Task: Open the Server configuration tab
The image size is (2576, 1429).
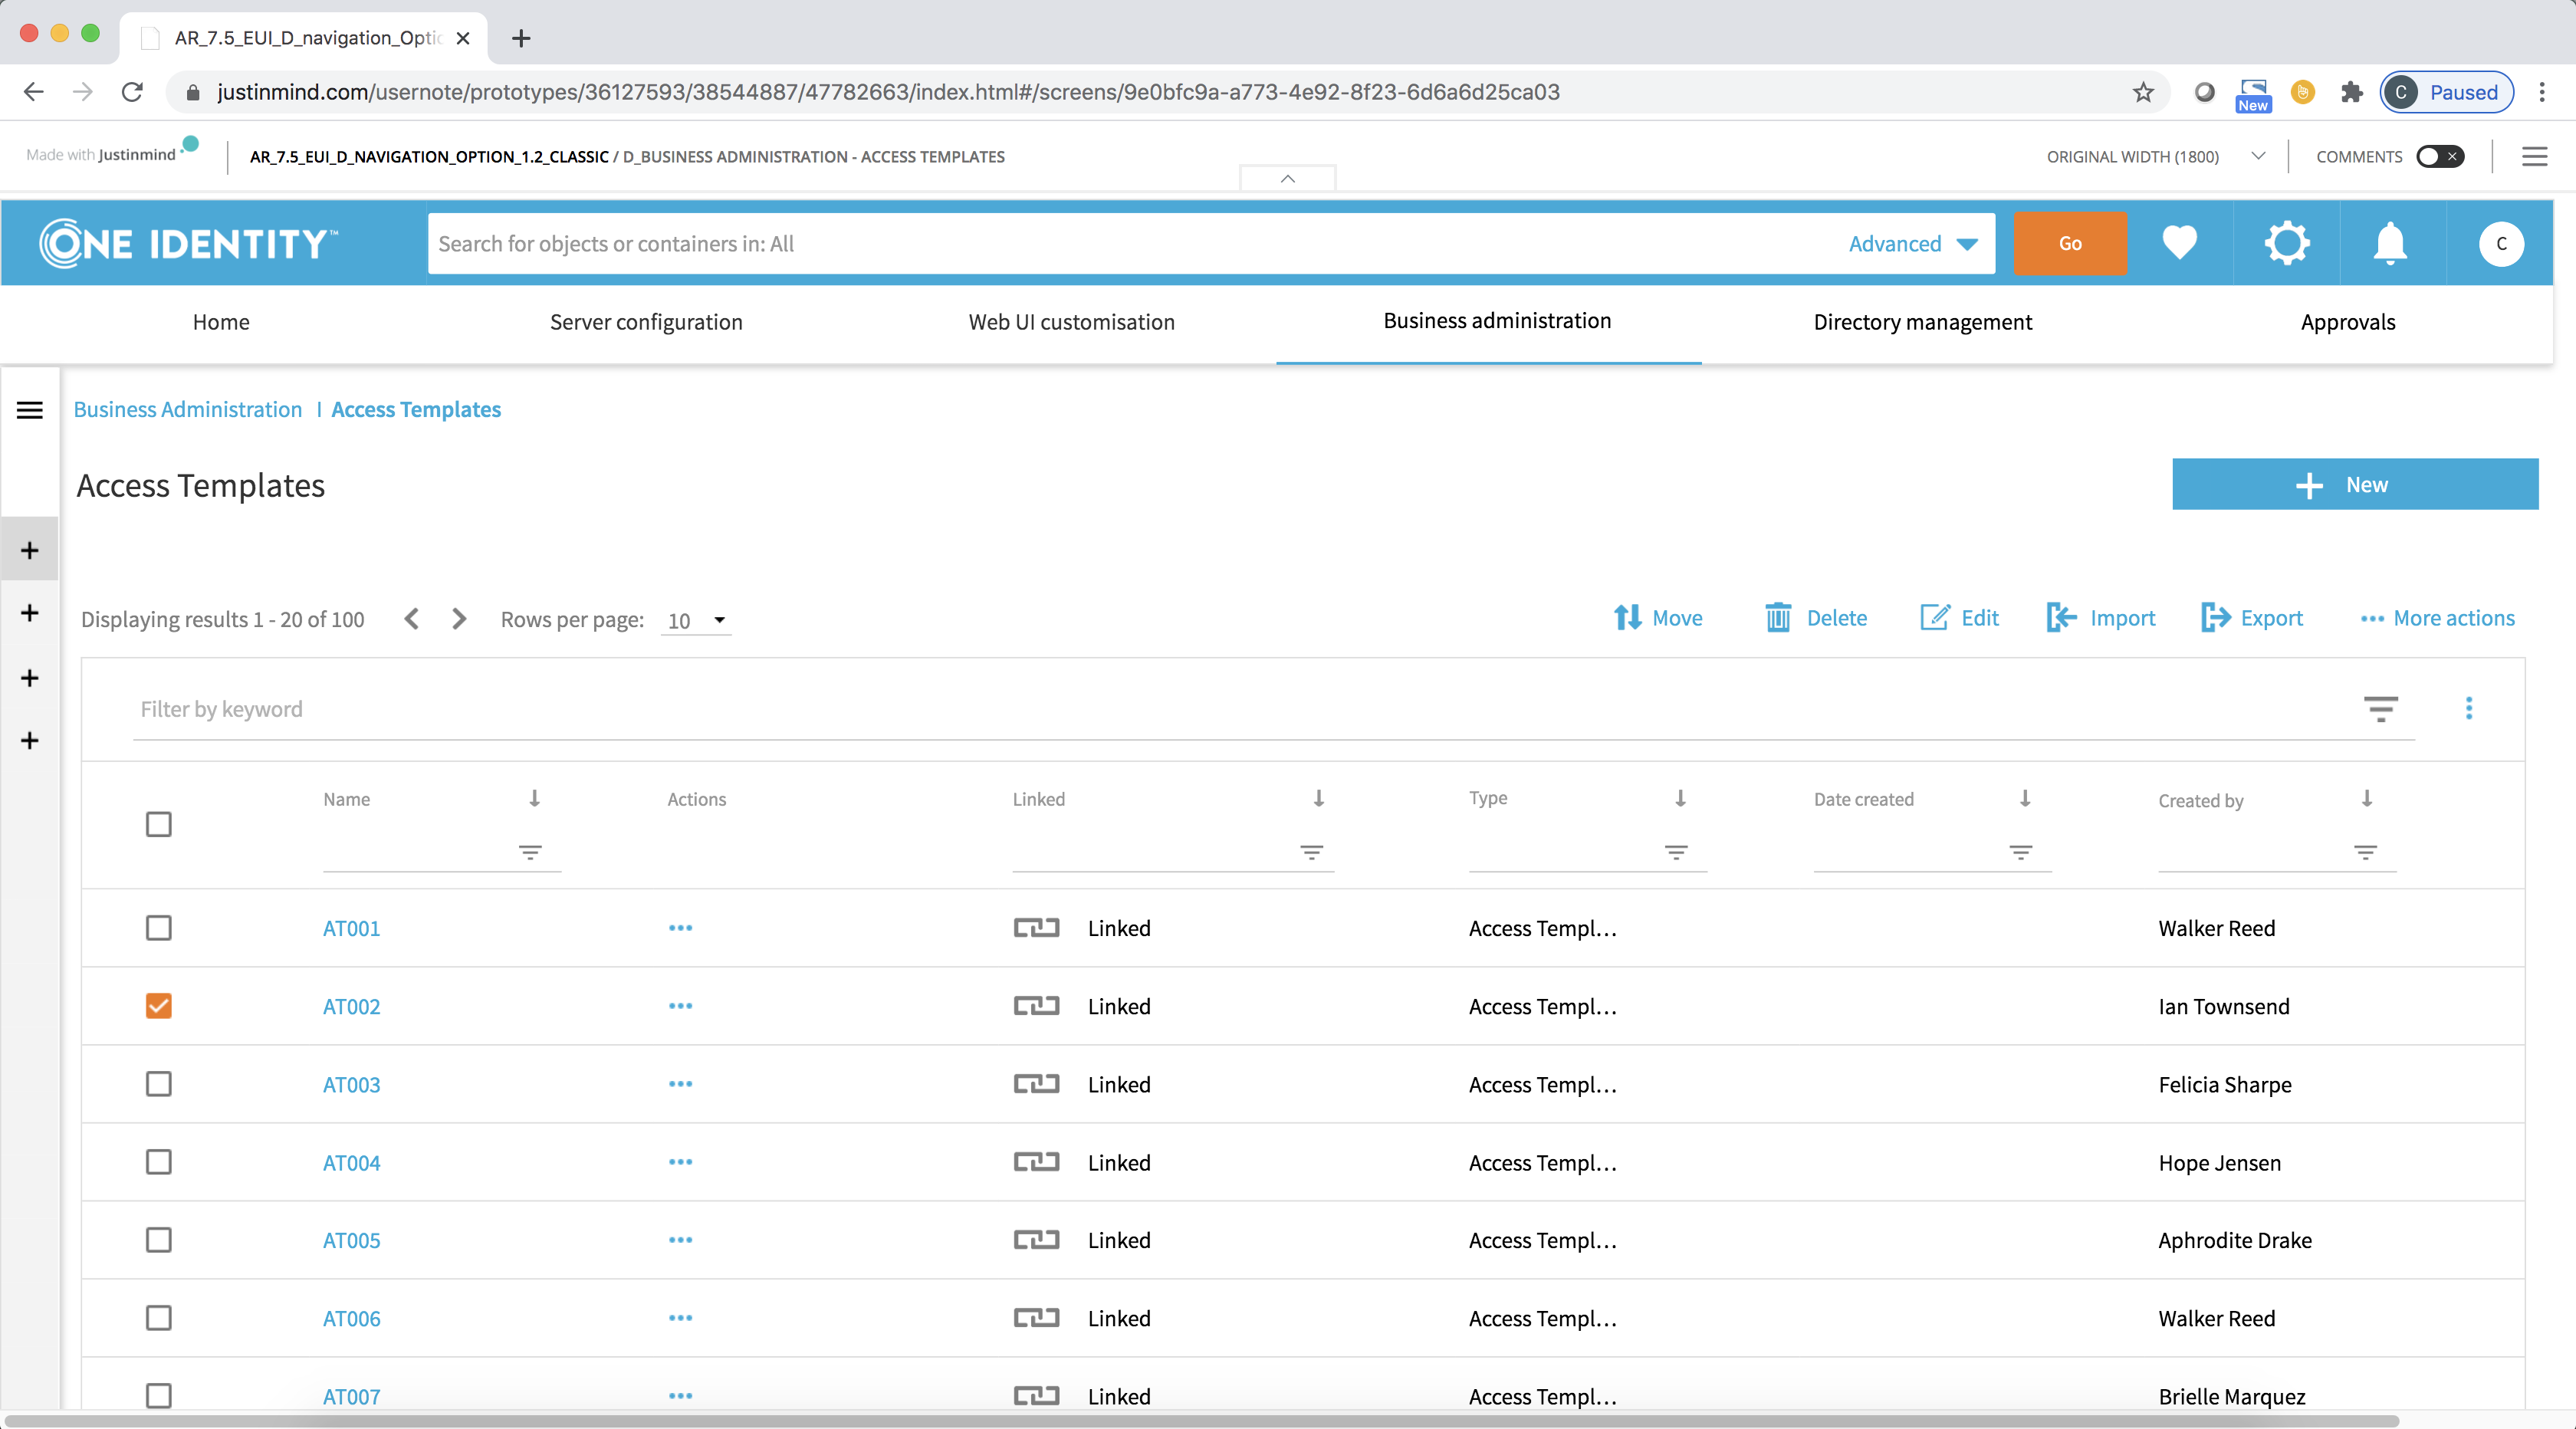Action: coord(646,322)
